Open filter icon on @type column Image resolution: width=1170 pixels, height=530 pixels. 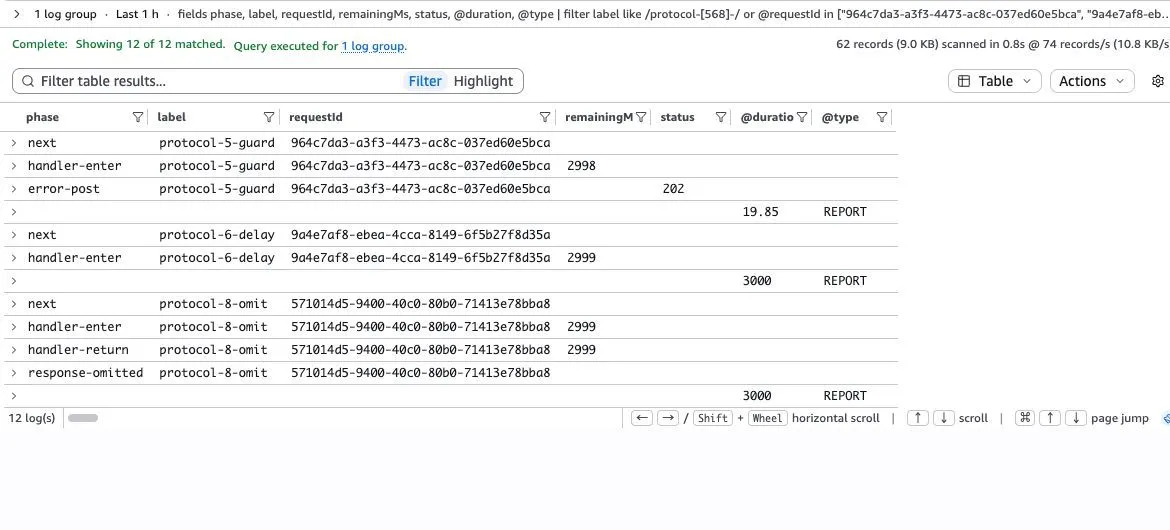coord(881,117)
